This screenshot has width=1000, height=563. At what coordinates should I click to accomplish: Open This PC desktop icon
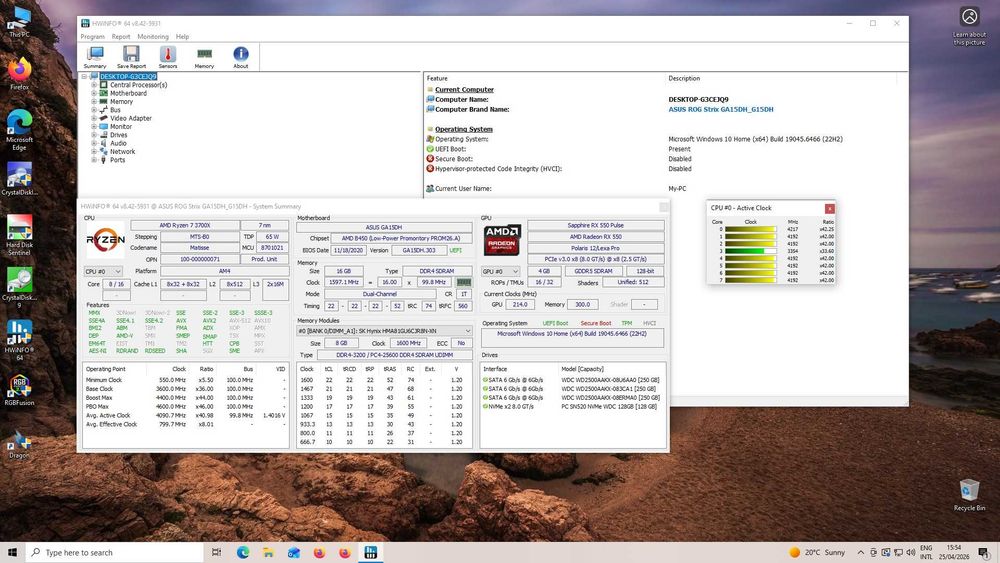pos(19,21)
